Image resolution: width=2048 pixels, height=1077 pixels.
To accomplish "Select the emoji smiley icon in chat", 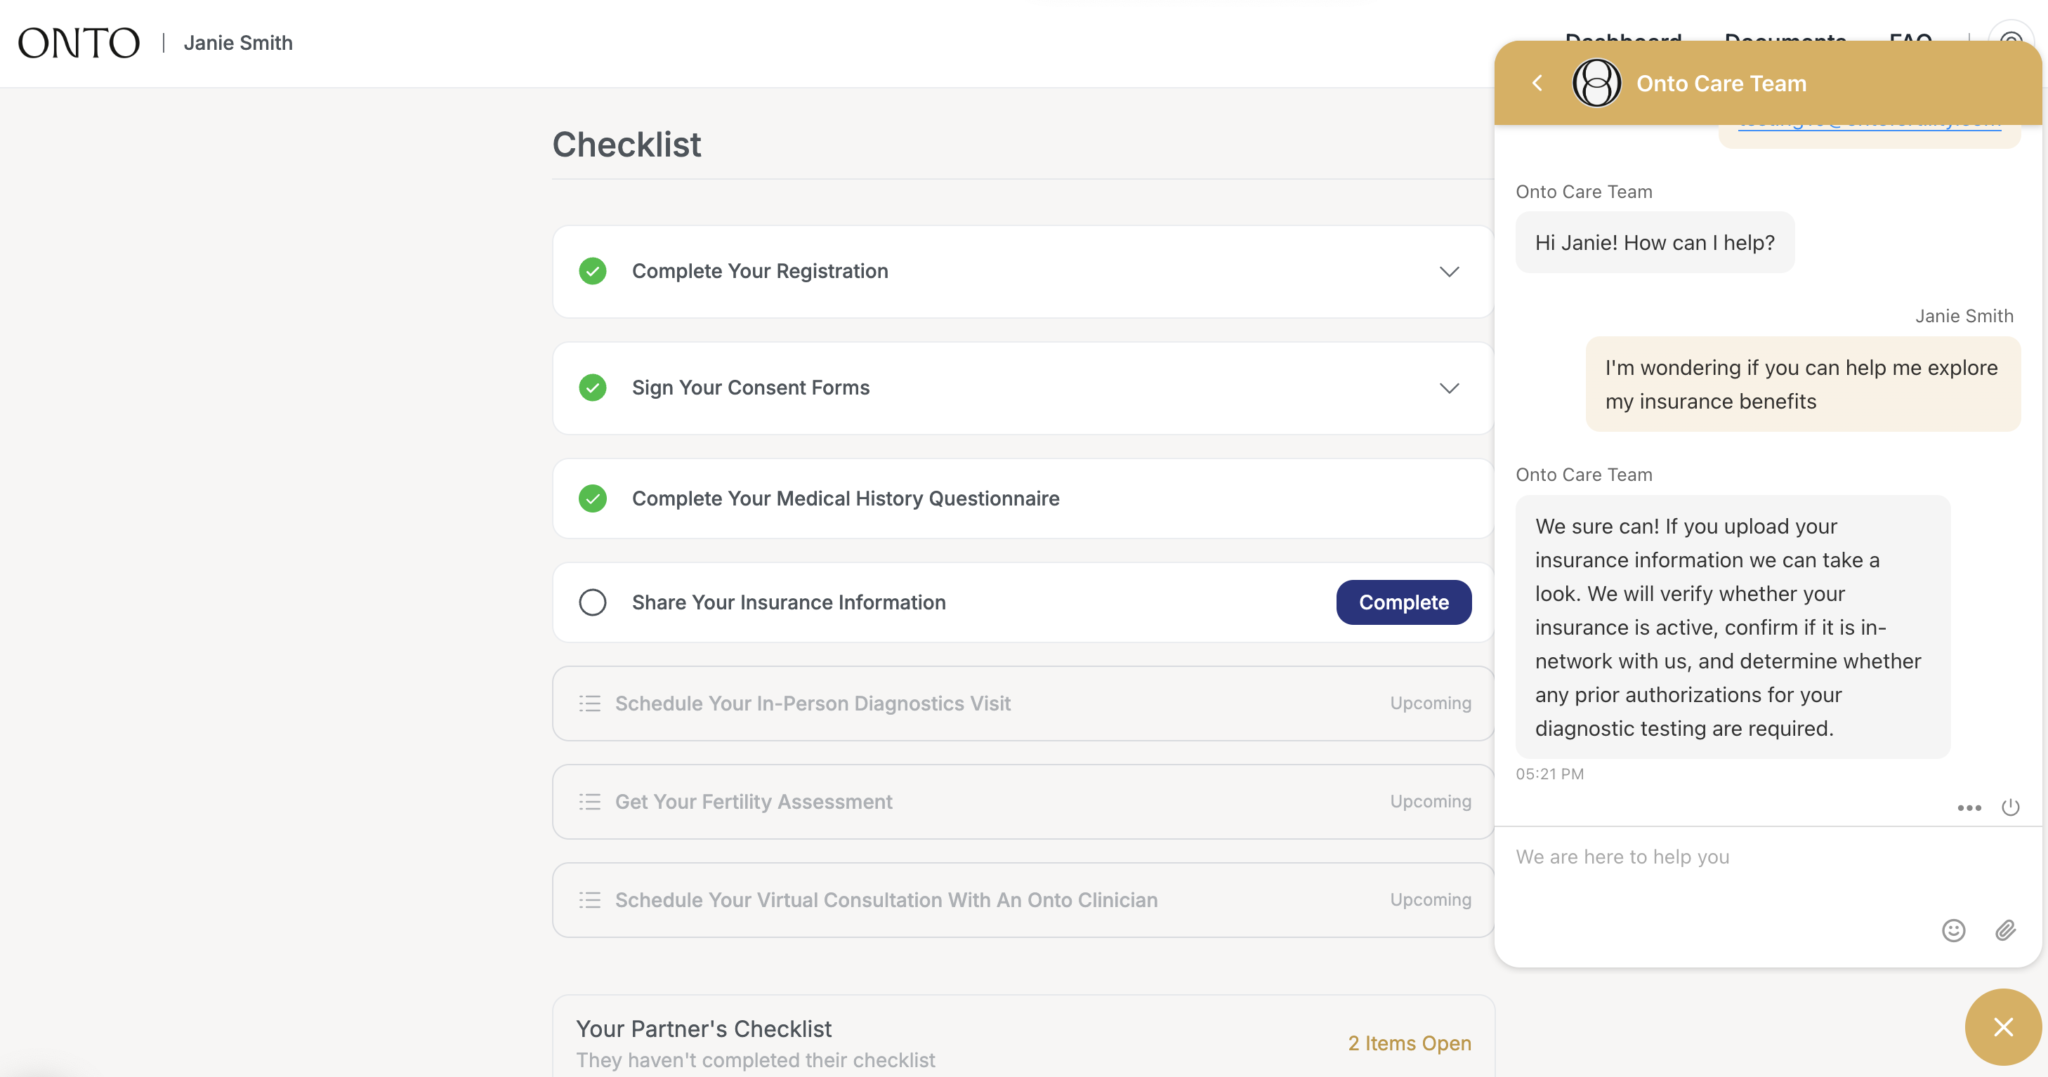I will coord(1953,930).
